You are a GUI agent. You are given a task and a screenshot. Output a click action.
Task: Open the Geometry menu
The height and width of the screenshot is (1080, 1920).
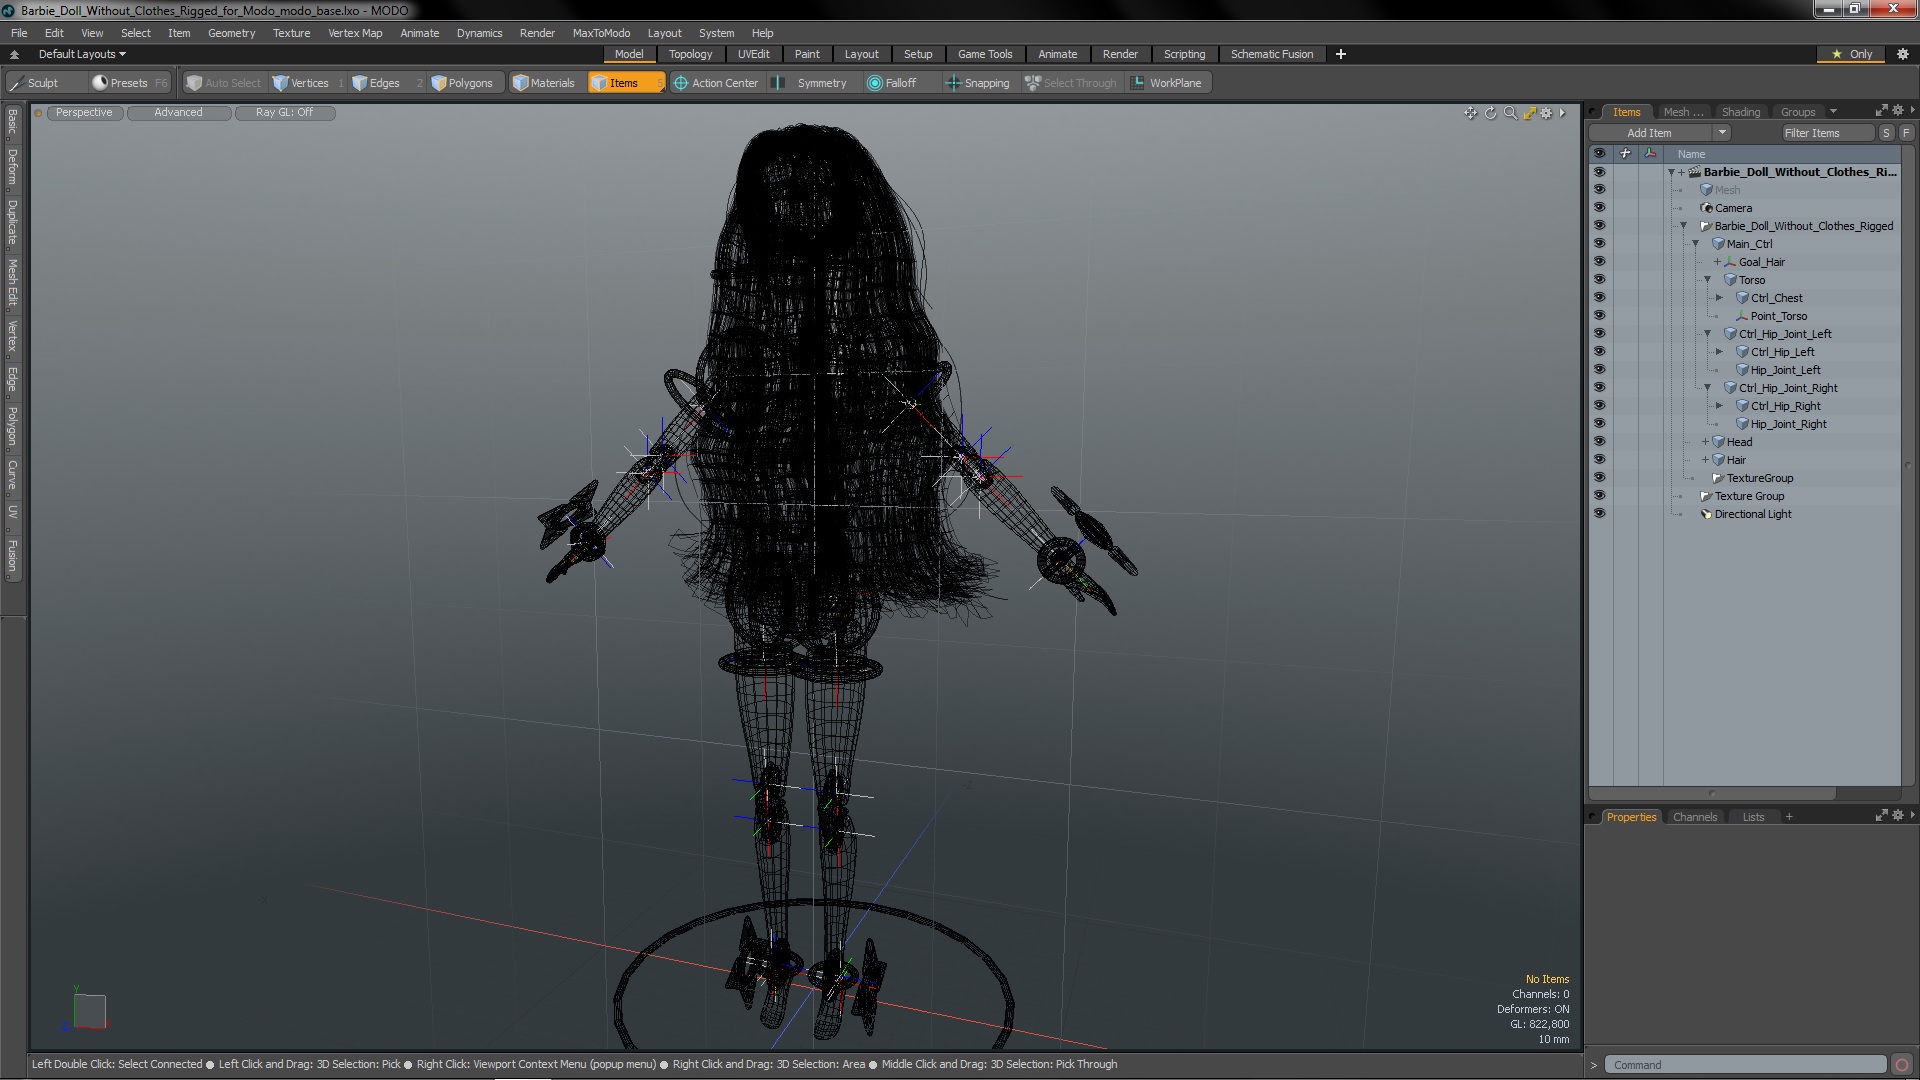(x=231, y=33)
